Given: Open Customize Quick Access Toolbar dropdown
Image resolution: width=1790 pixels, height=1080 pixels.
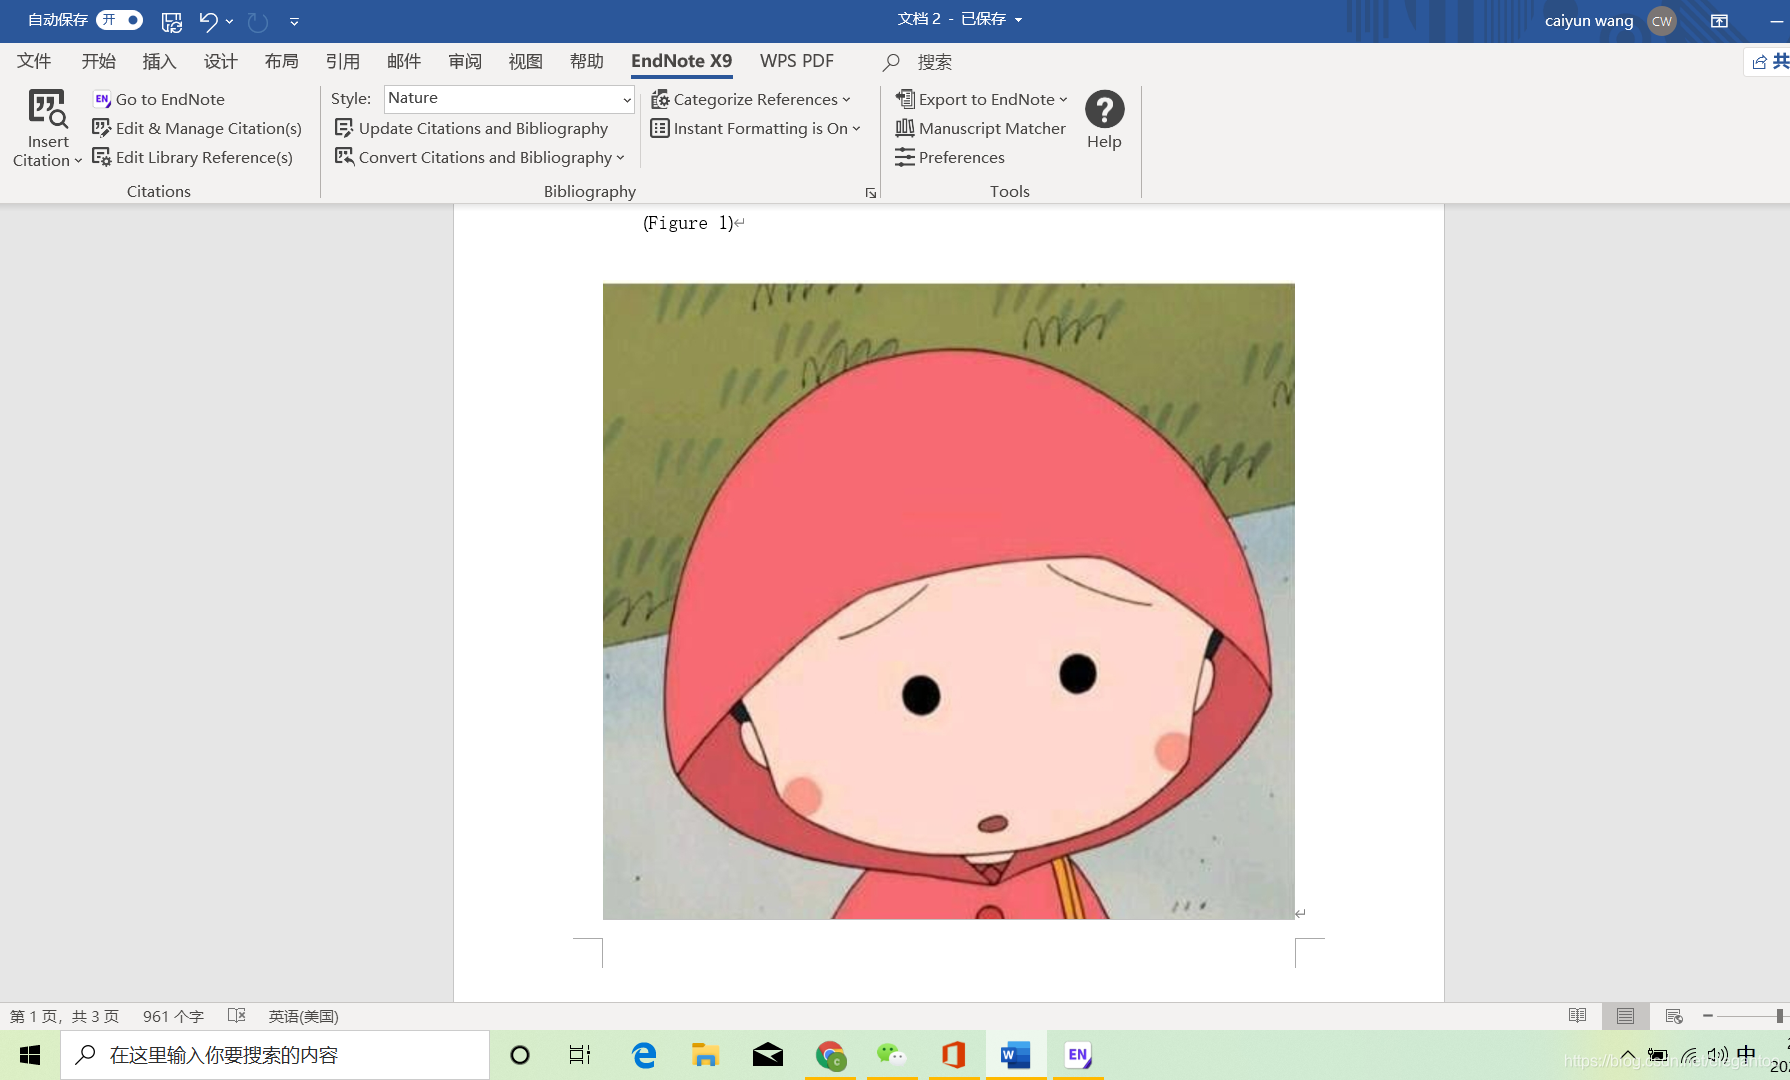Looking at the screenshot, I should pyautogui.click(x=294, y=21).
